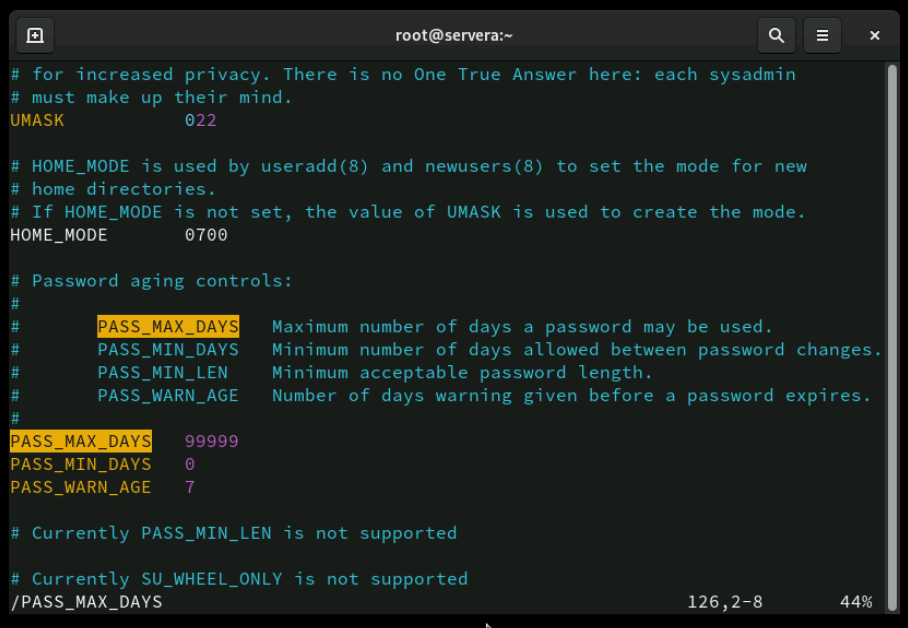Click the 44% file position indicator
Viewport: 908px width, 628px height.
[856, 602]
